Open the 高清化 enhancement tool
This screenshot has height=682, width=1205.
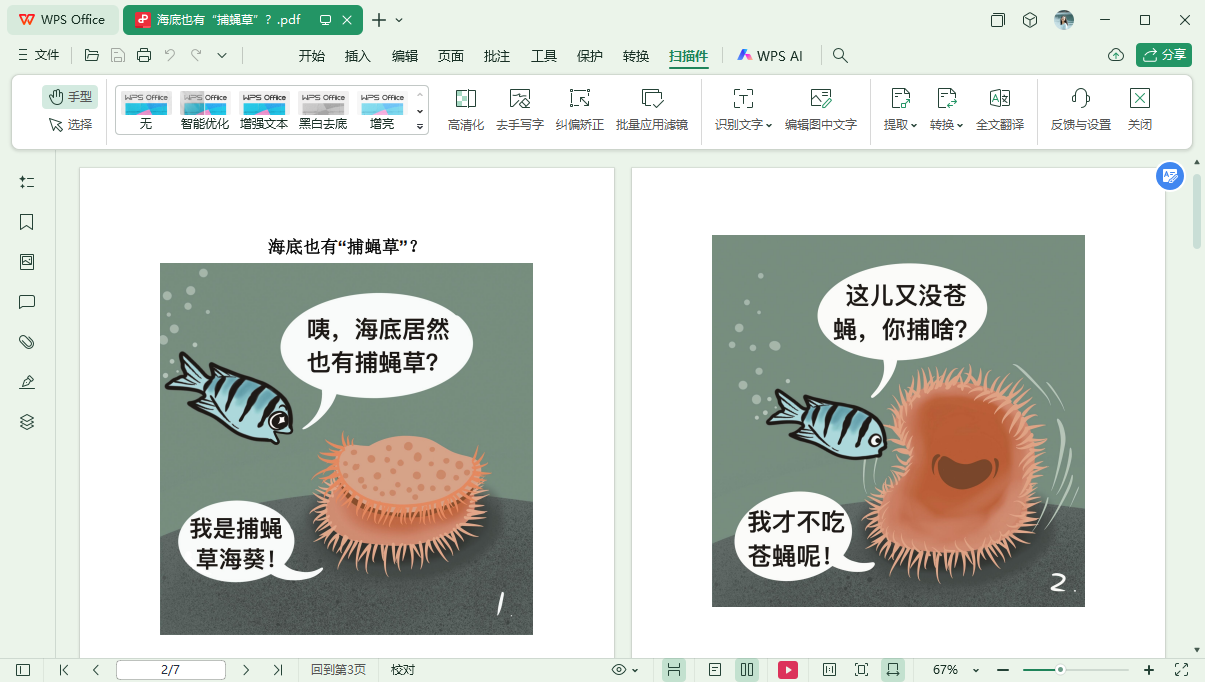coord(466,108)
